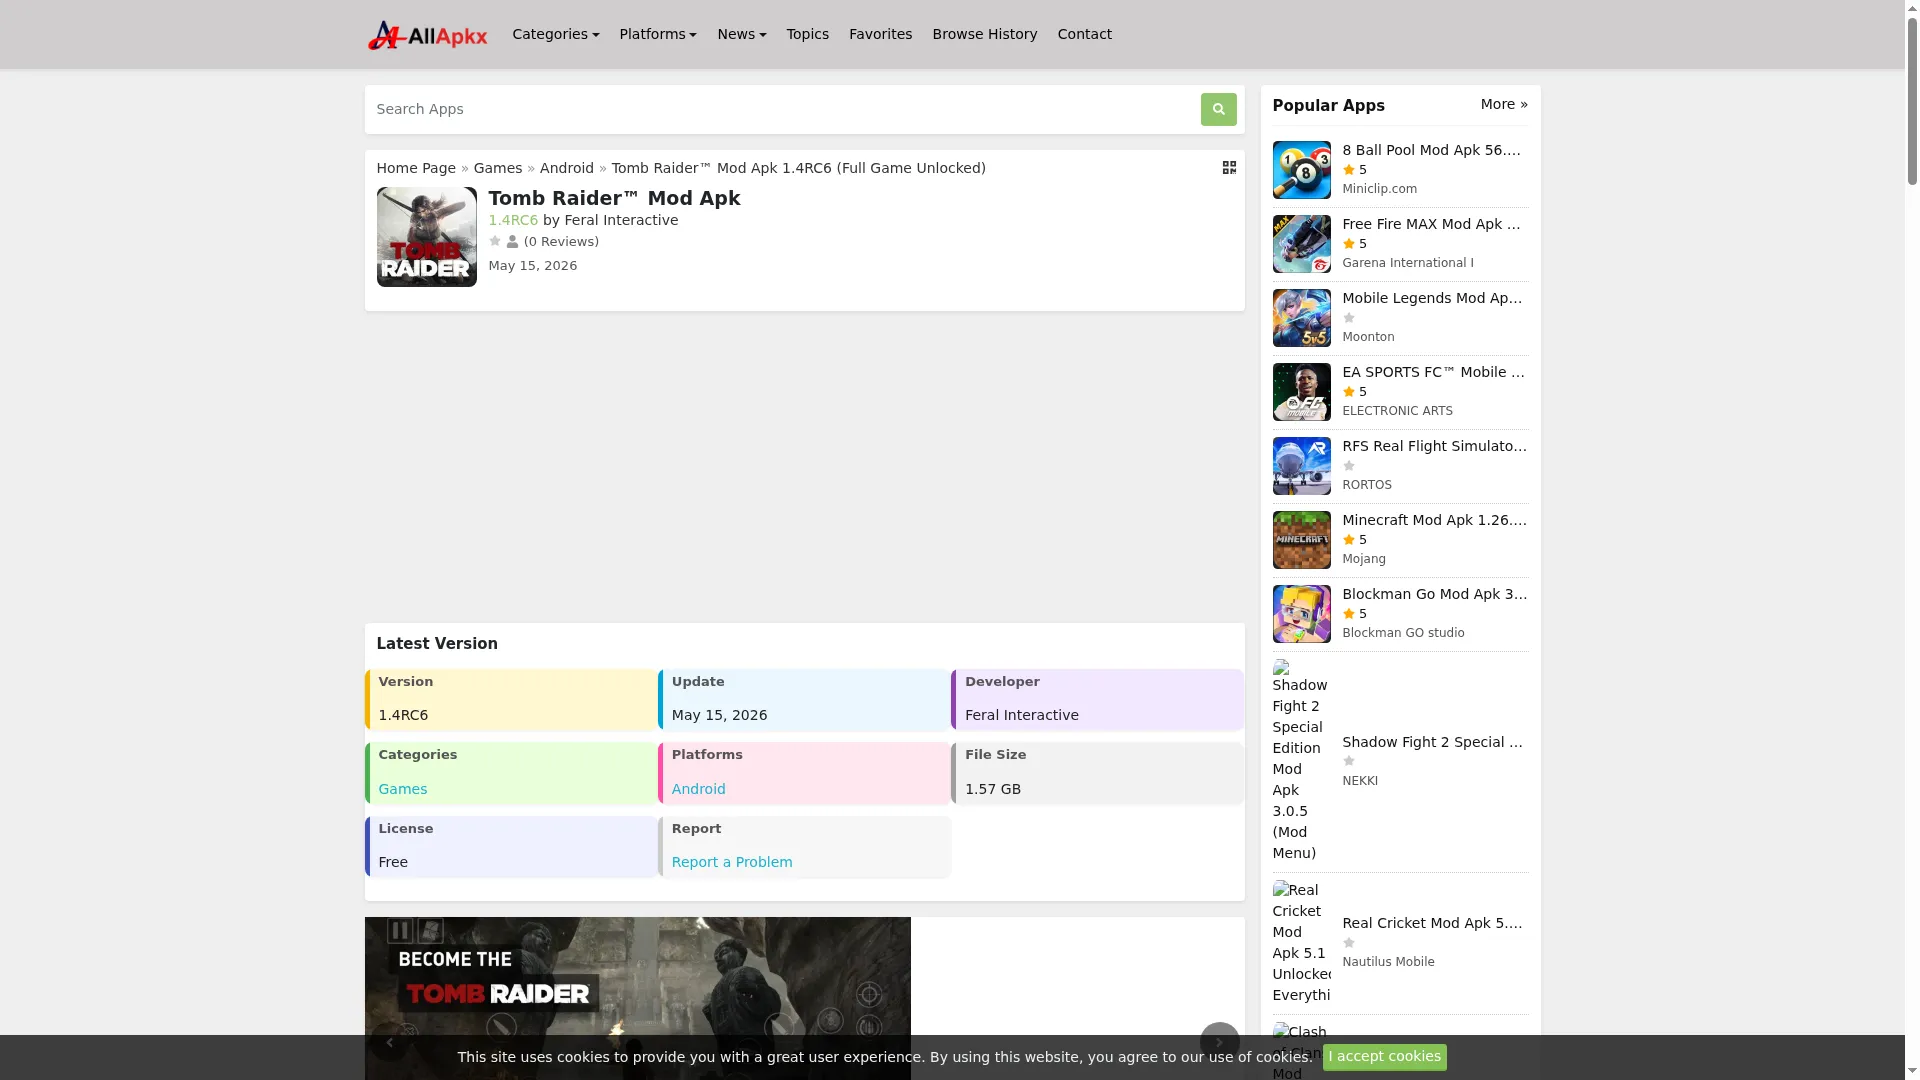Click the rating star under Tomb Raider title
This screenshot has height=1080, width=1920.
(x=495, y=241)
